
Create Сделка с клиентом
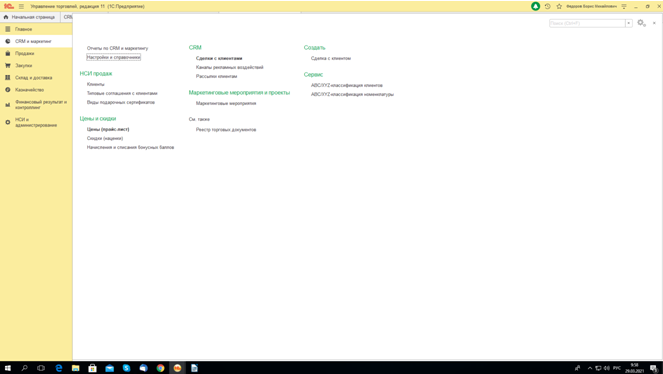[331, 58]
